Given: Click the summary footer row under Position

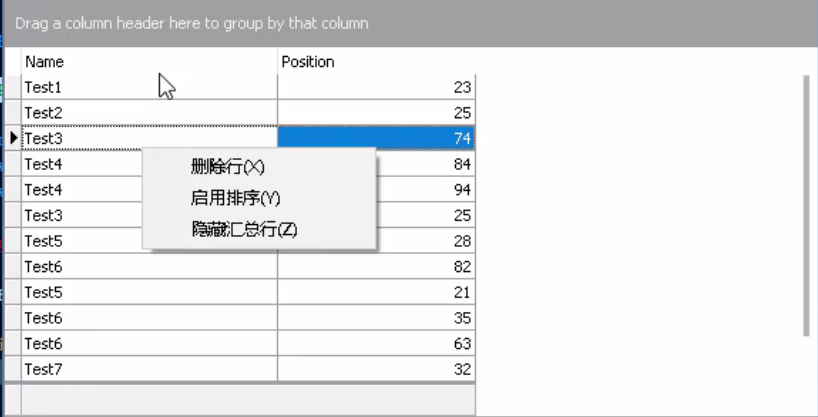Looking at the screenshot, I should [x=376, y=400].
